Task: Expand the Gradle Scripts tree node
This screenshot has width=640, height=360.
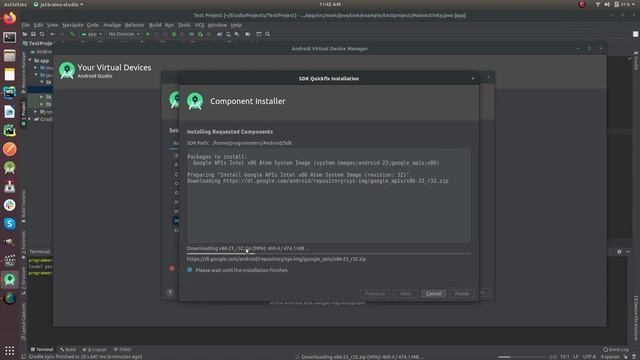Action: click(30, 119)
